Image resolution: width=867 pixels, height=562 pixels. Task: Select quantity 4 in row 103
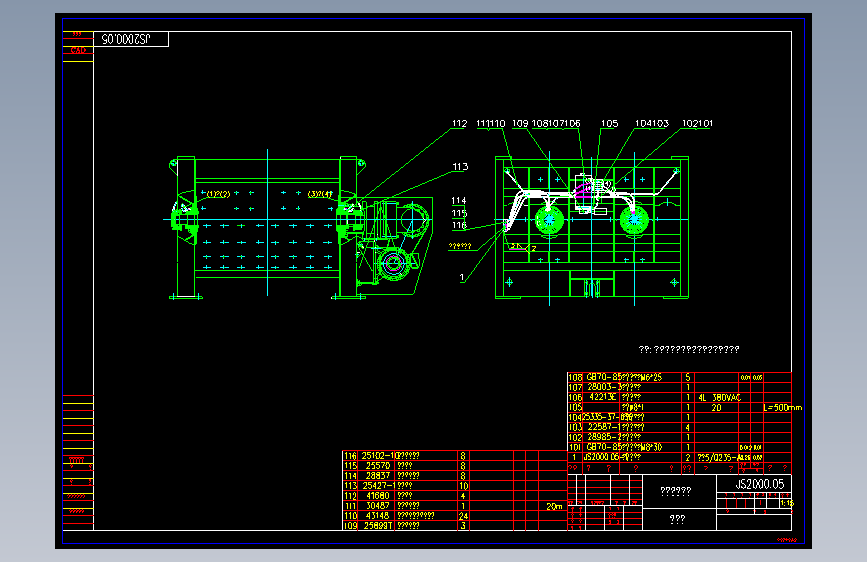point(688,427)
